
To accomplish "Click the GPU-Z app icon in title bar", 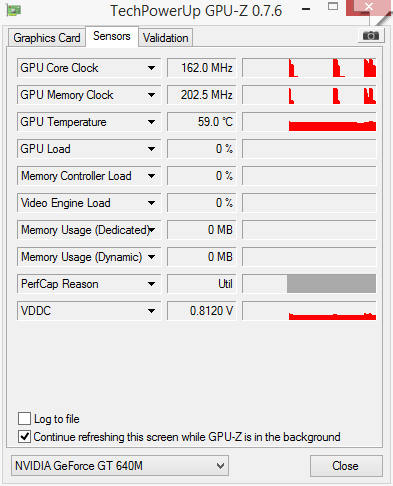I will (x=14, y=10).
